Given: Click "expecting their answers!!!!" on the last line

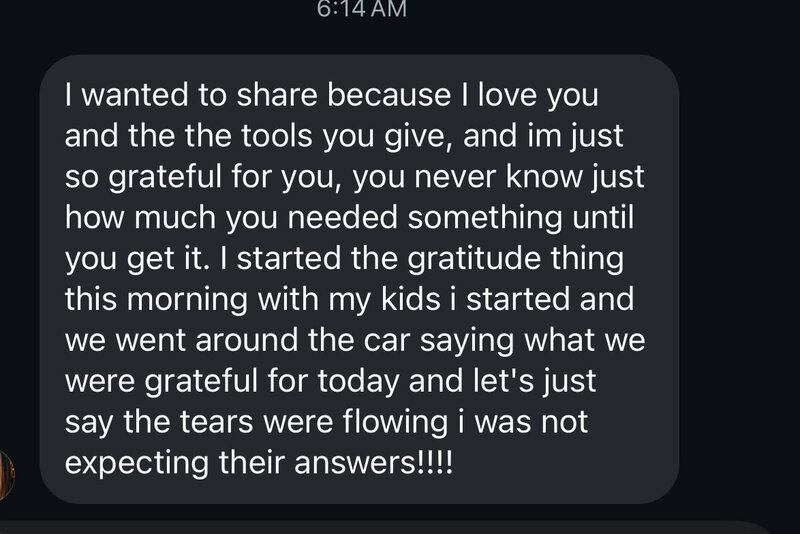Looking at the screenshot, I should (x=259, y=465).
